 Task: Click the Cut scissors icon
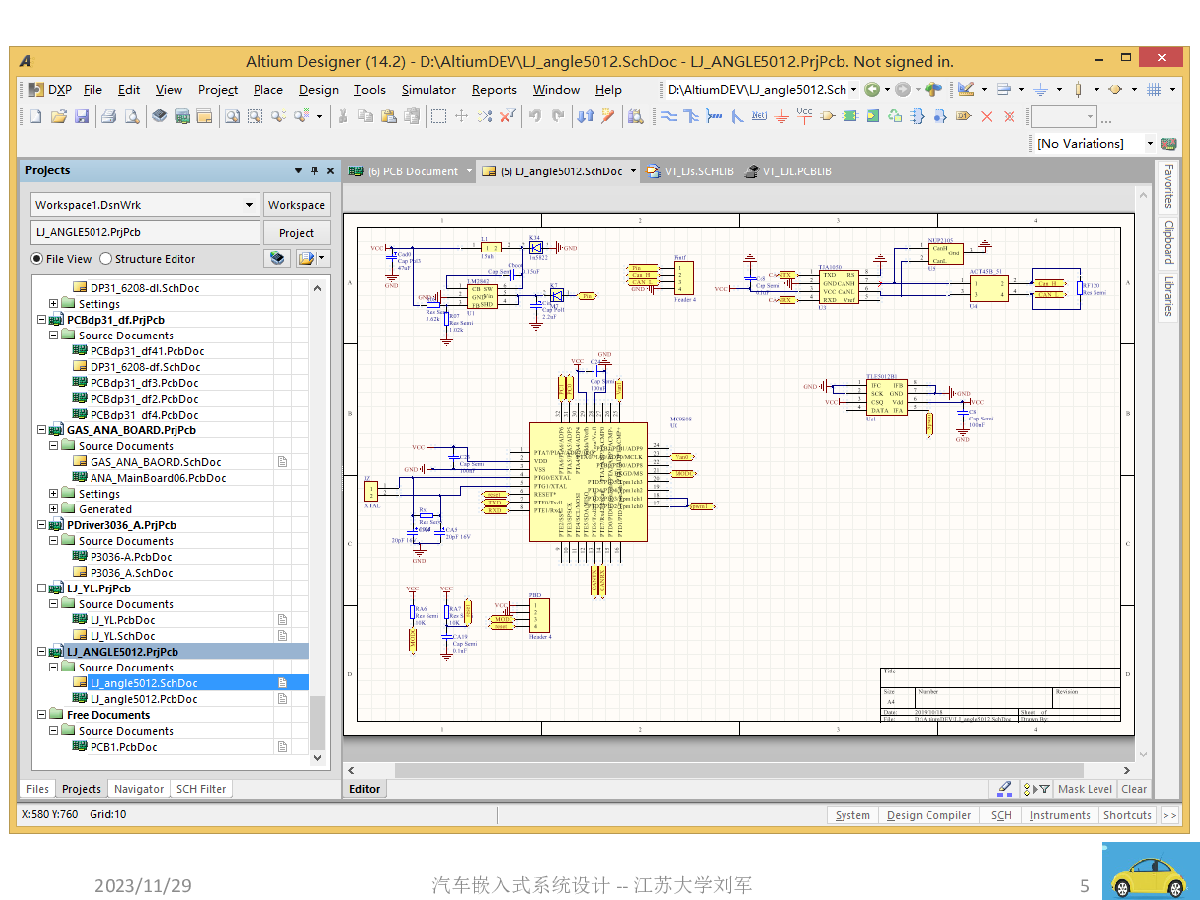pos(342,116)
